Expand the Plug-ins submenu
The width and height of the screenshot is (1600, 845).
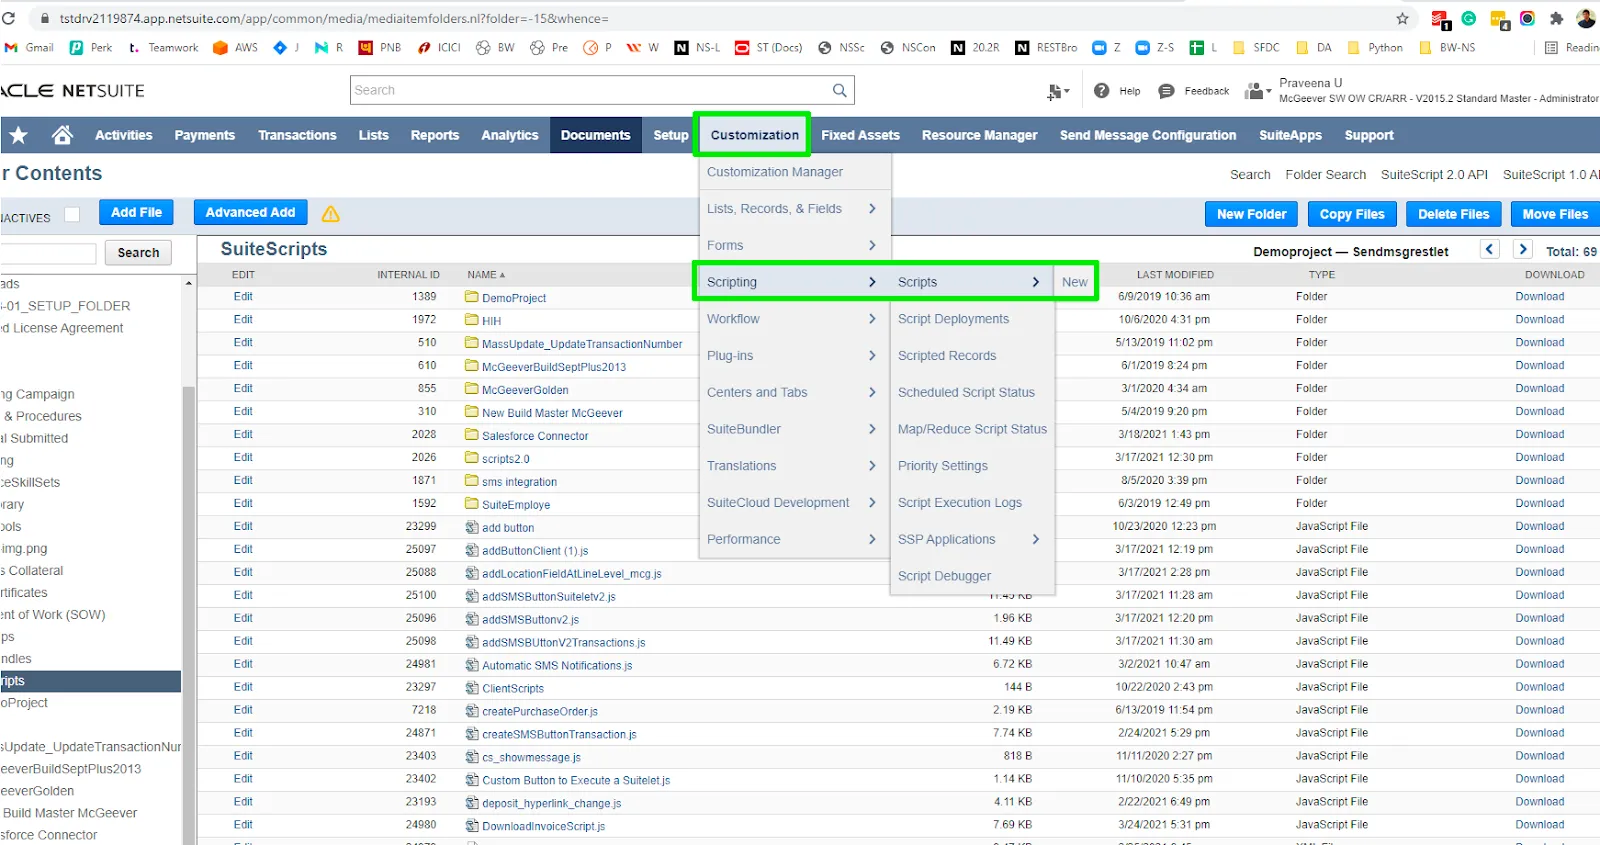(872, 356)
